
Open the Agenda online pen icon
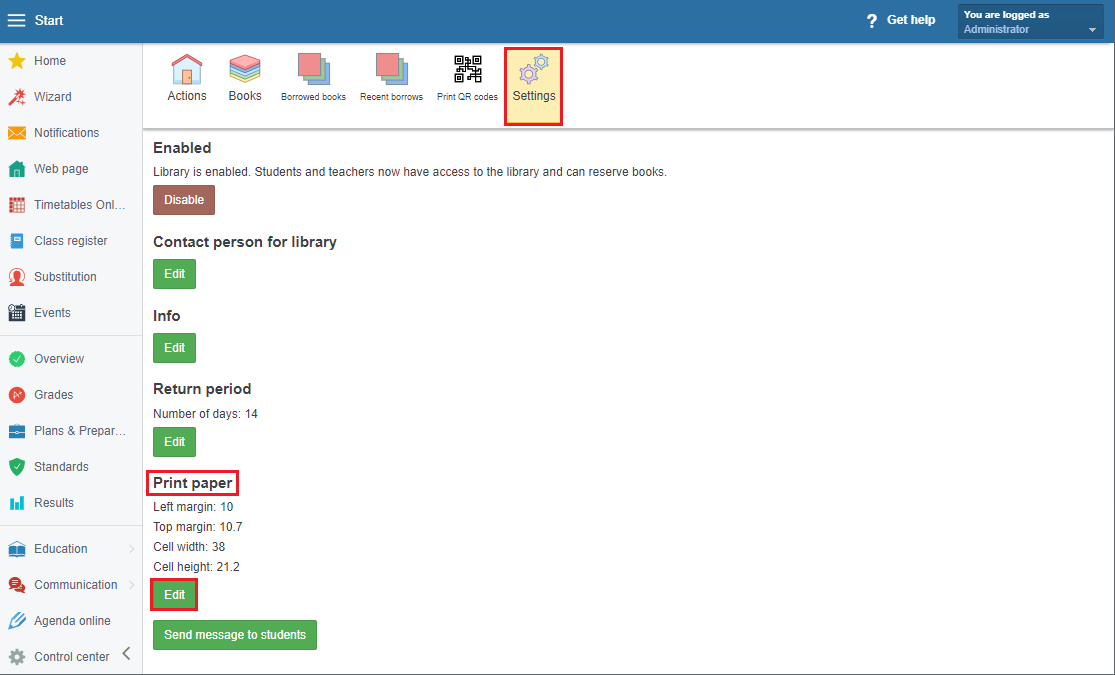point(17,621)
